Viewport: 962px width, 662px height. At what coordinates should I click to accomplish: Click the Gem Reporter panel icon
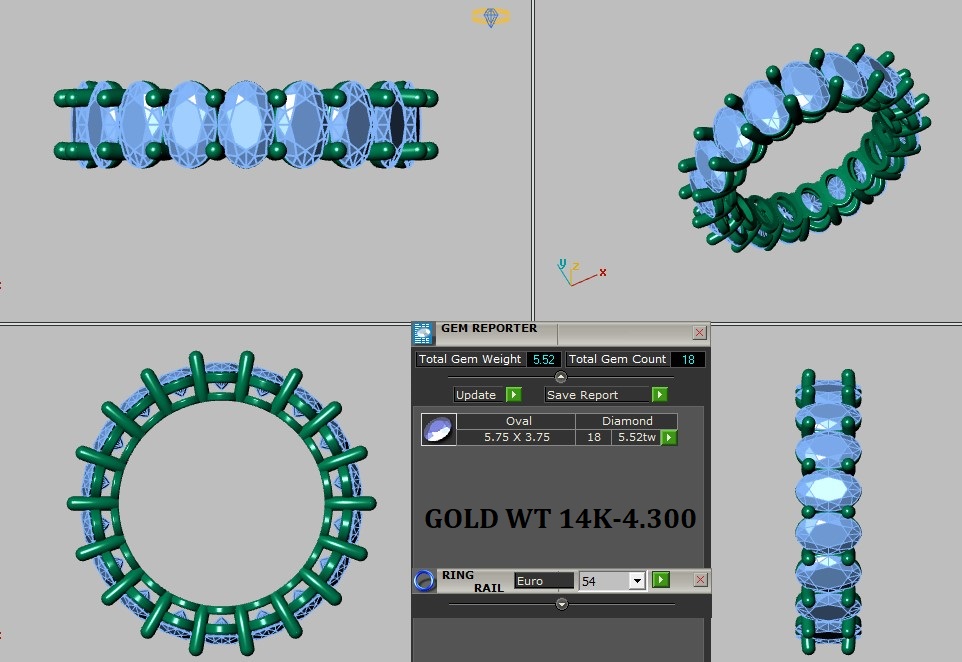pyautogui.click(x=423, y=333)
